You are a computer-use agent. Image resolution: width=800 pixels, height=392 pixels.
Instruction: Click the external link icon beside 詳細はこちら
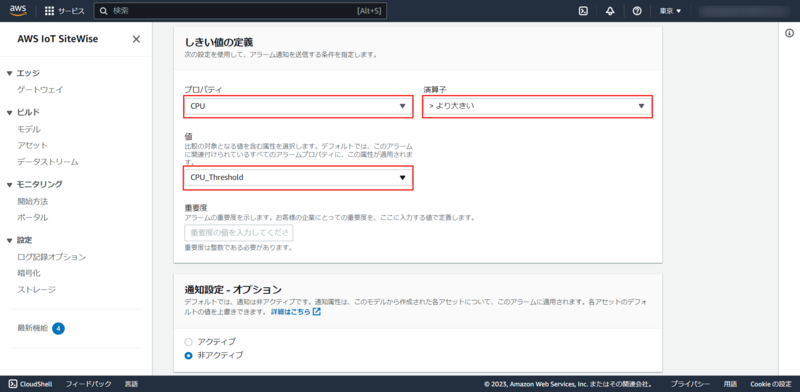pos(317,311)
